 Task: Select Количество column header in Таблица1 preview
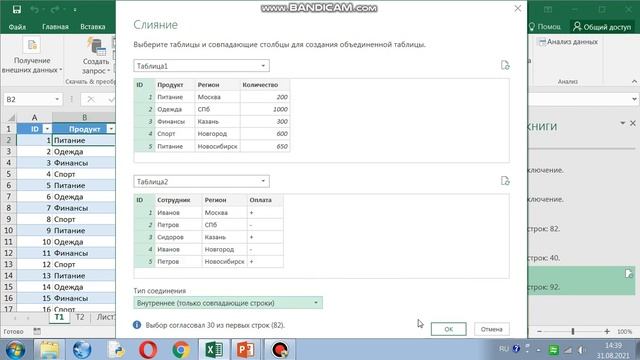click(265, 85)
